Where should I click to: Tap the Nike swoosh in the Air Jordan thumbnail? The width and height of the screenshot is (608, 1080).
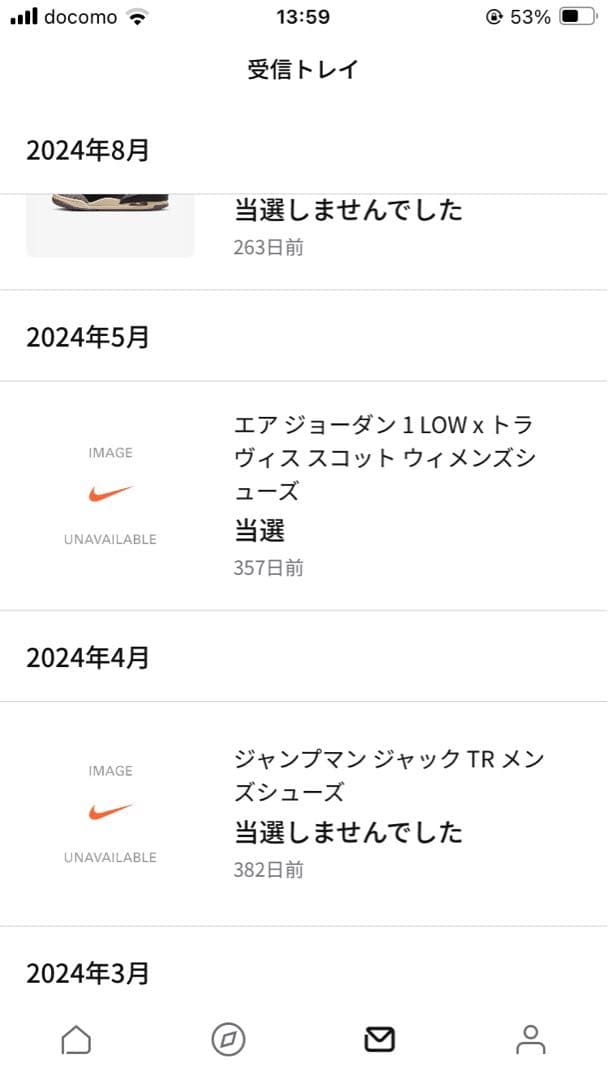coord(110,496)
